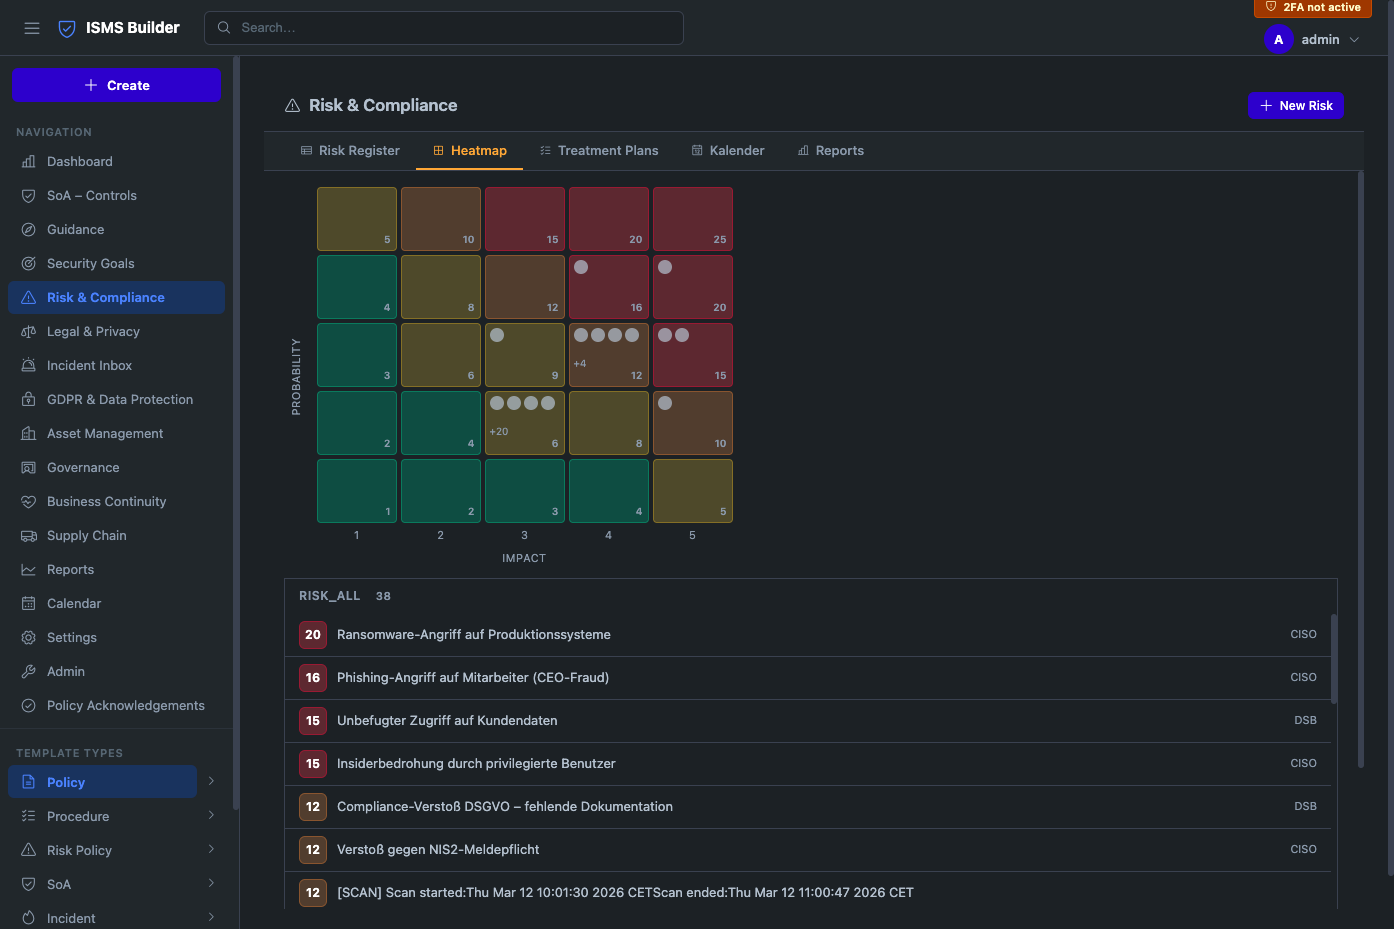The height and width of the screenshot is (929, 1394).
Task: Select the SoA template type
Action: pyautogui.click(x=102, y=884)
